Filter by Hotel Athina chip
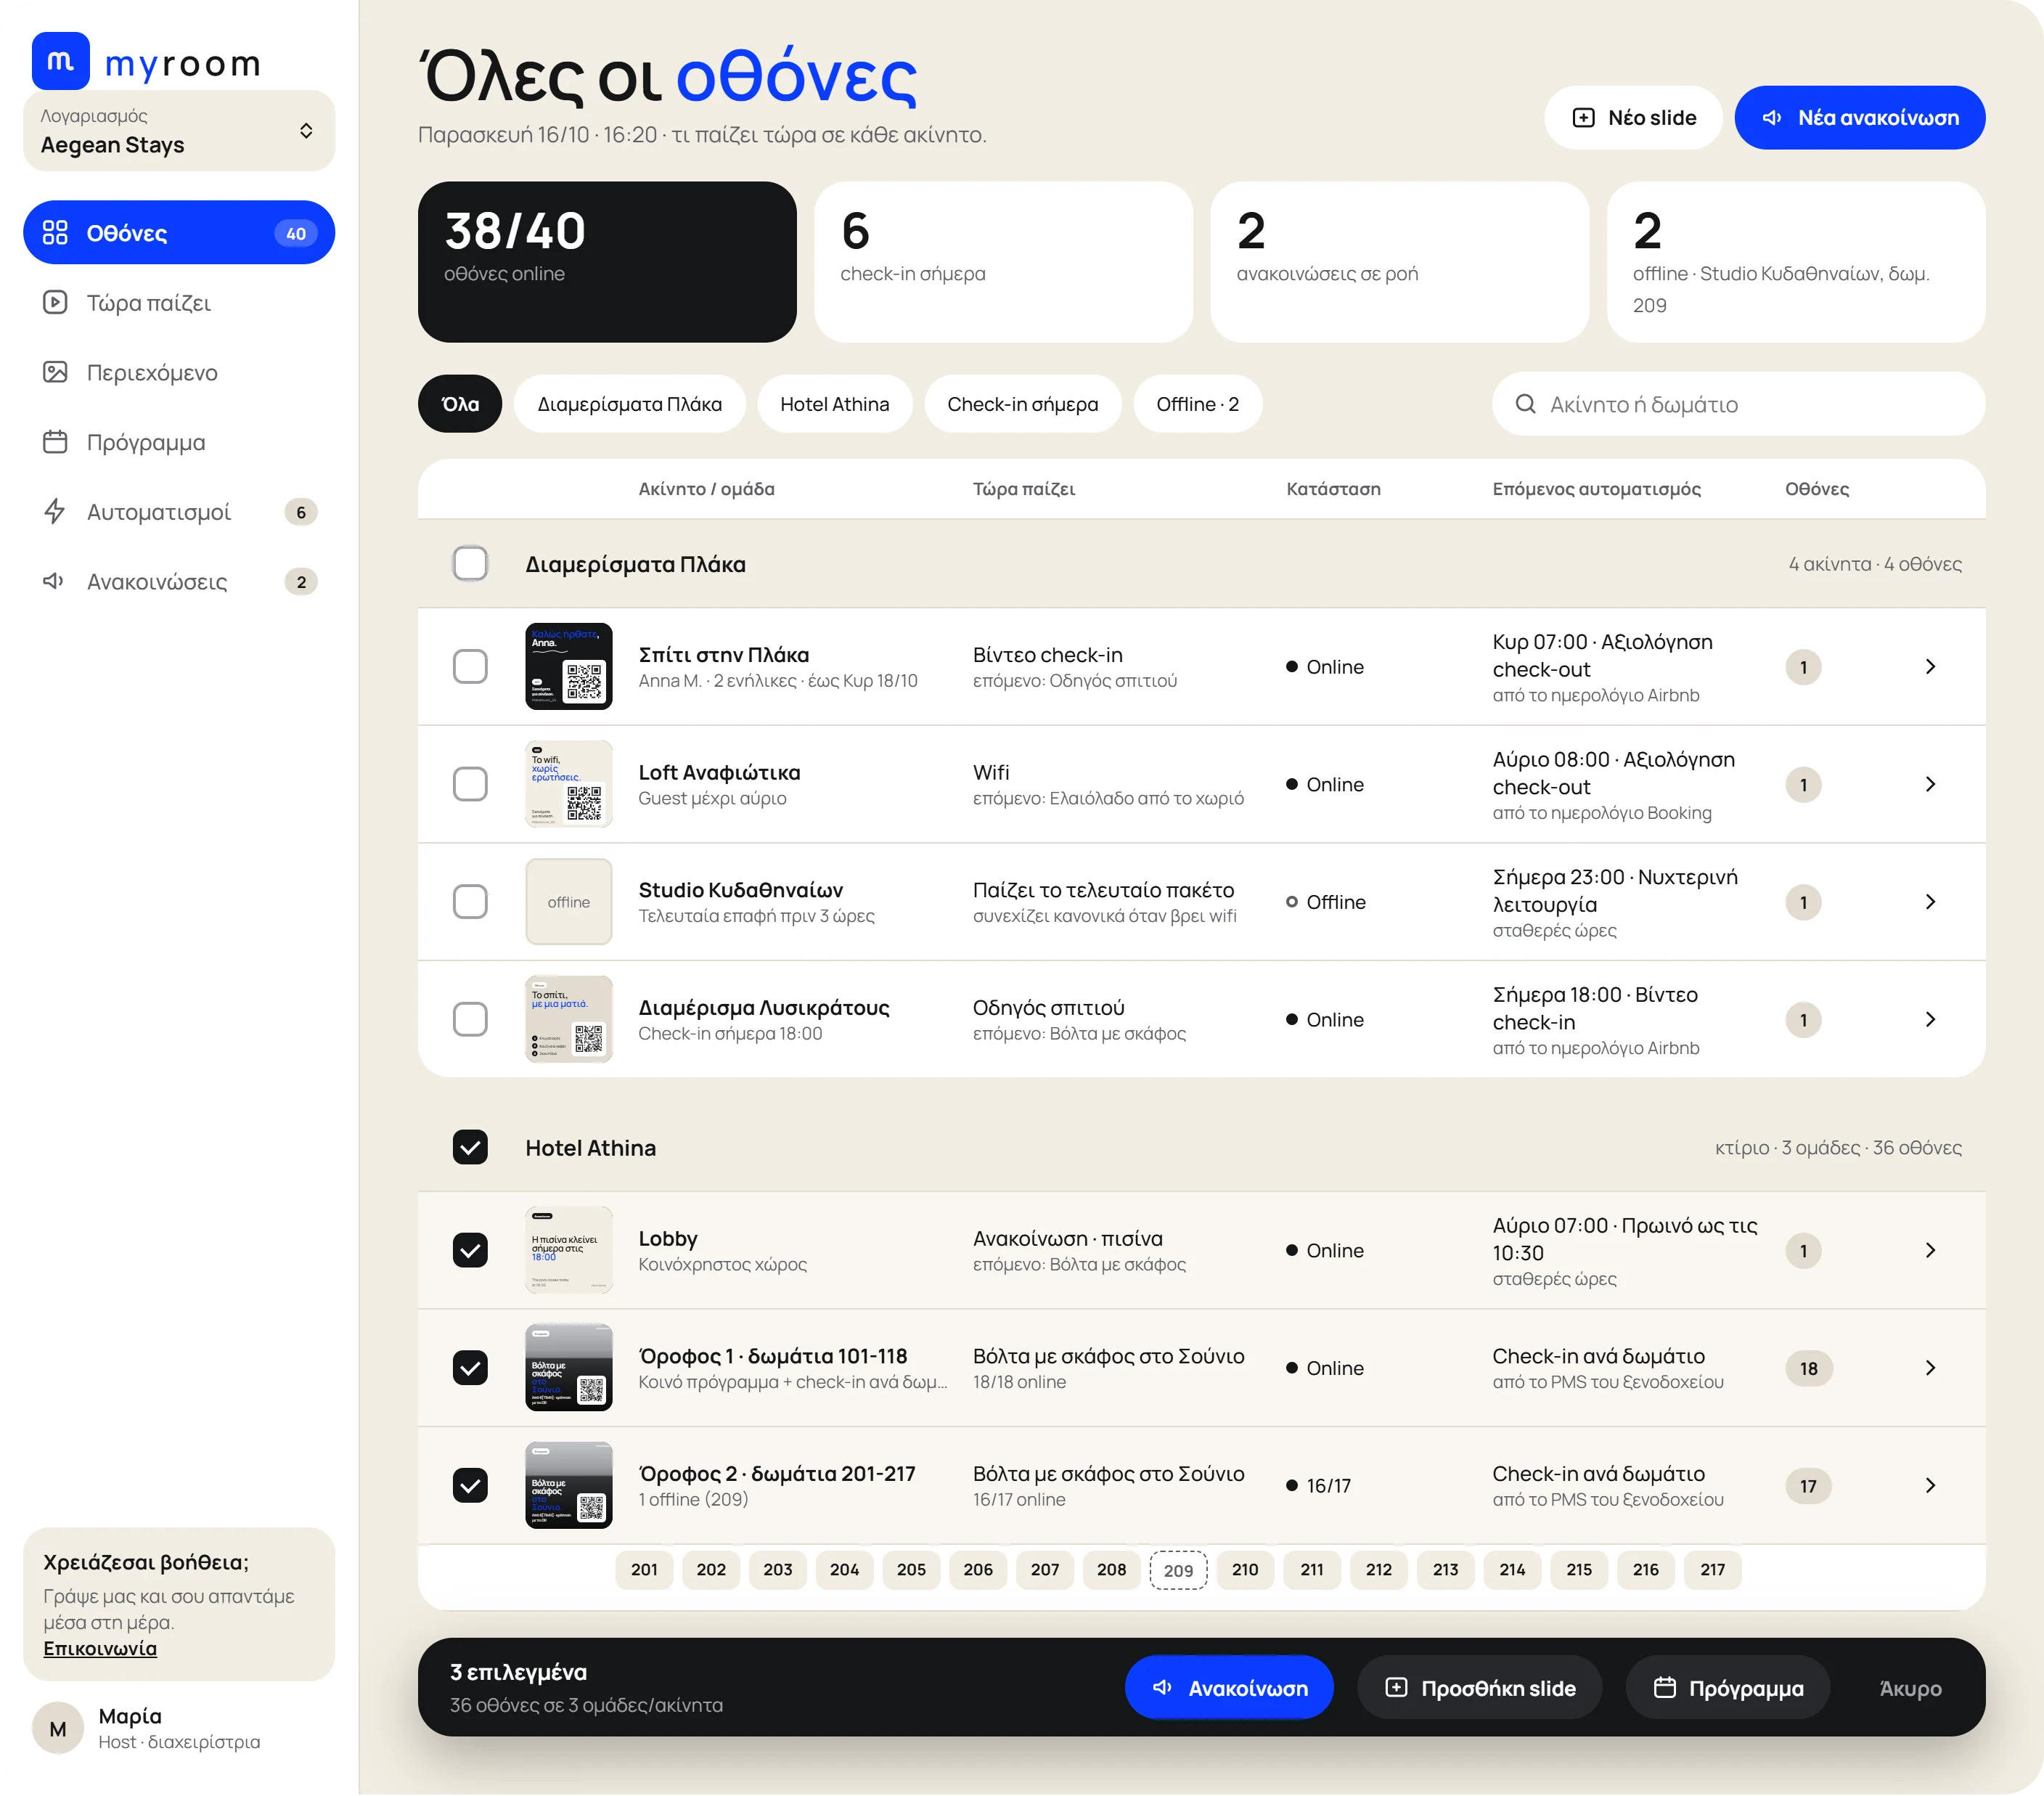 tap(835, 404)
